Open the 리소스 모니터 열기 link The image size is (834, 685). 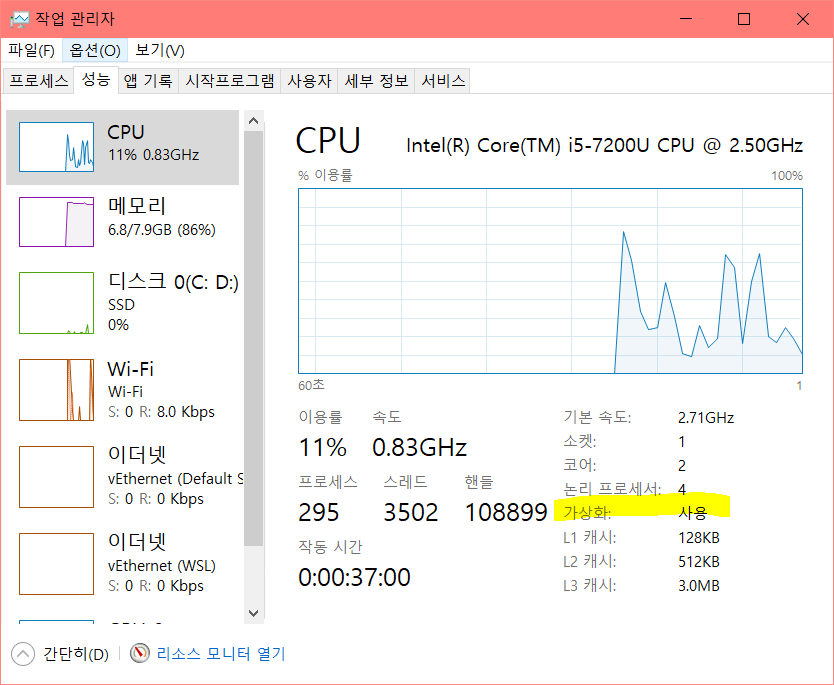[221, 654]
